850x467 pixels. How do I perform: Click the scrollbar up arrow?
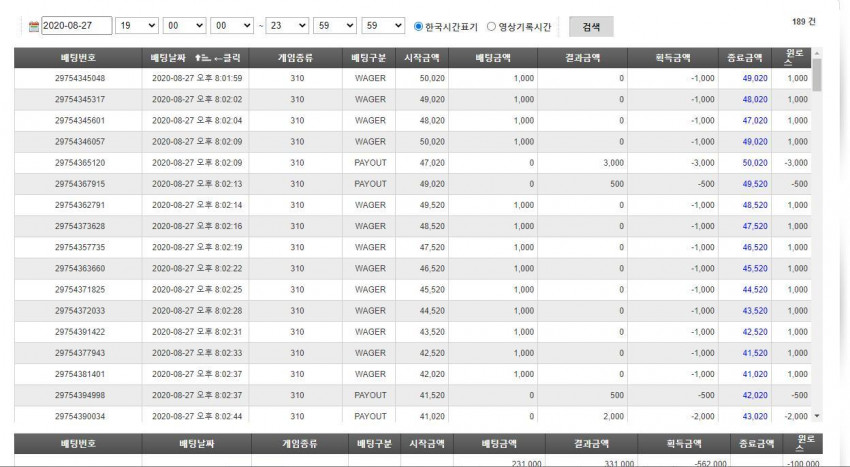point(817,53)
